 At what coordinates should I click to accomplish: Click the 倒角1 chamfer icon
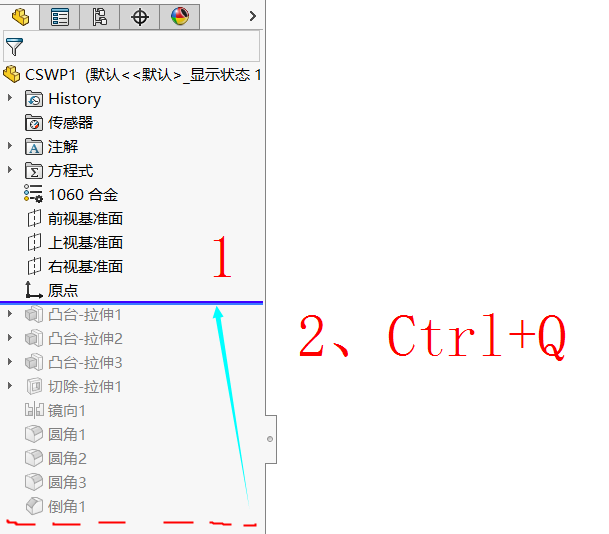[x=34, y=506]
